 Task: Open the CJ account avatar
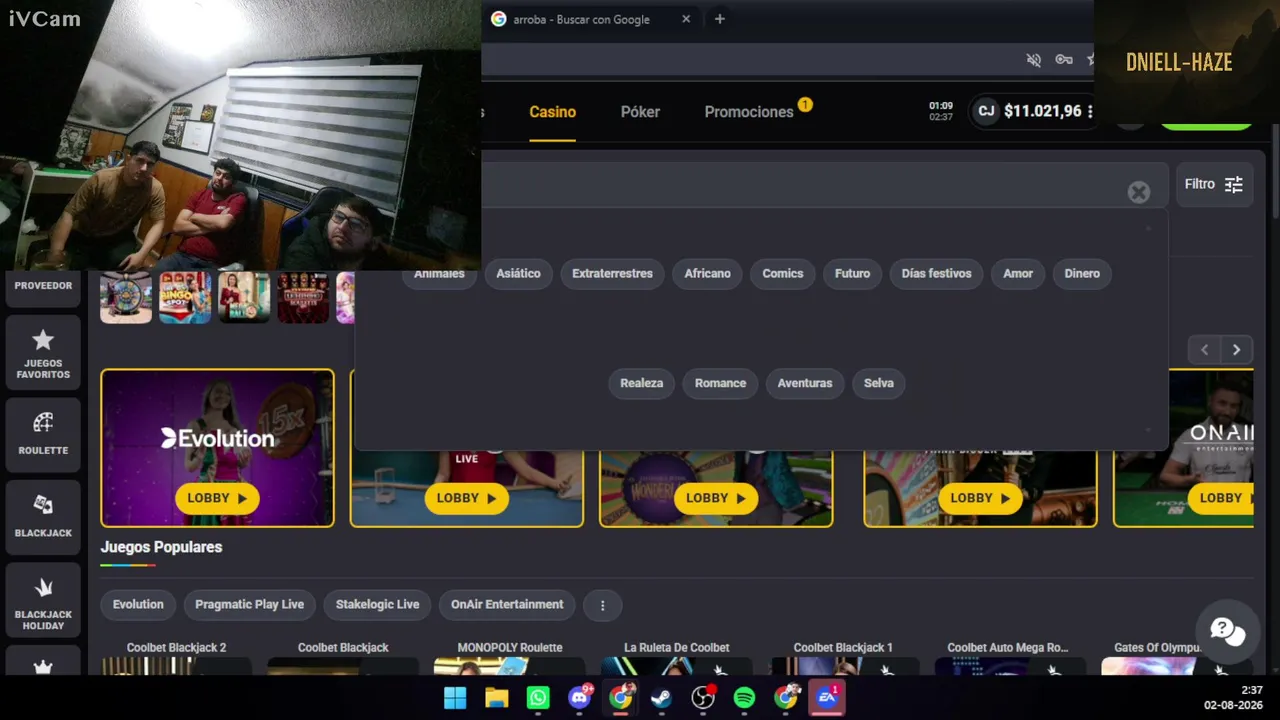(x=986, y=111)
